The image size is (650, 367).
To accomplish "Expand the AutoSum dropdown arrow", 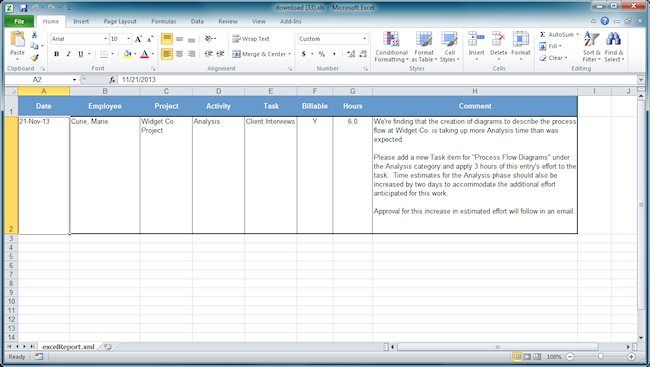I will point(577,34).
